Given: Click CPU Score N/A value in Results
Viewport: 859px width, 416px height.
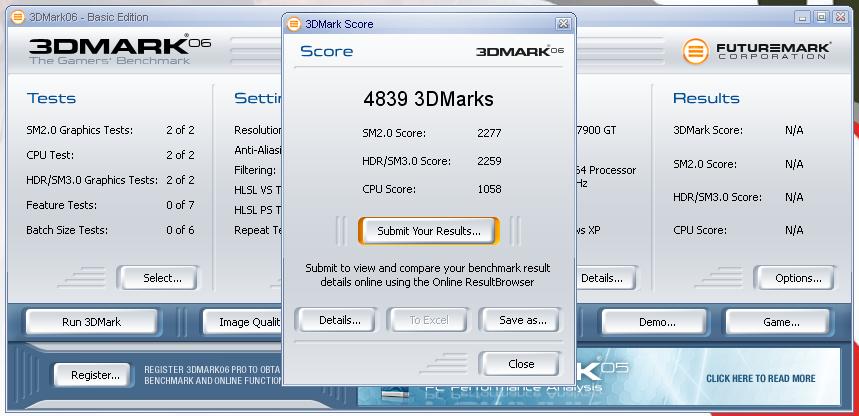Looking at the screenshot, I should (x=794, y=230).
